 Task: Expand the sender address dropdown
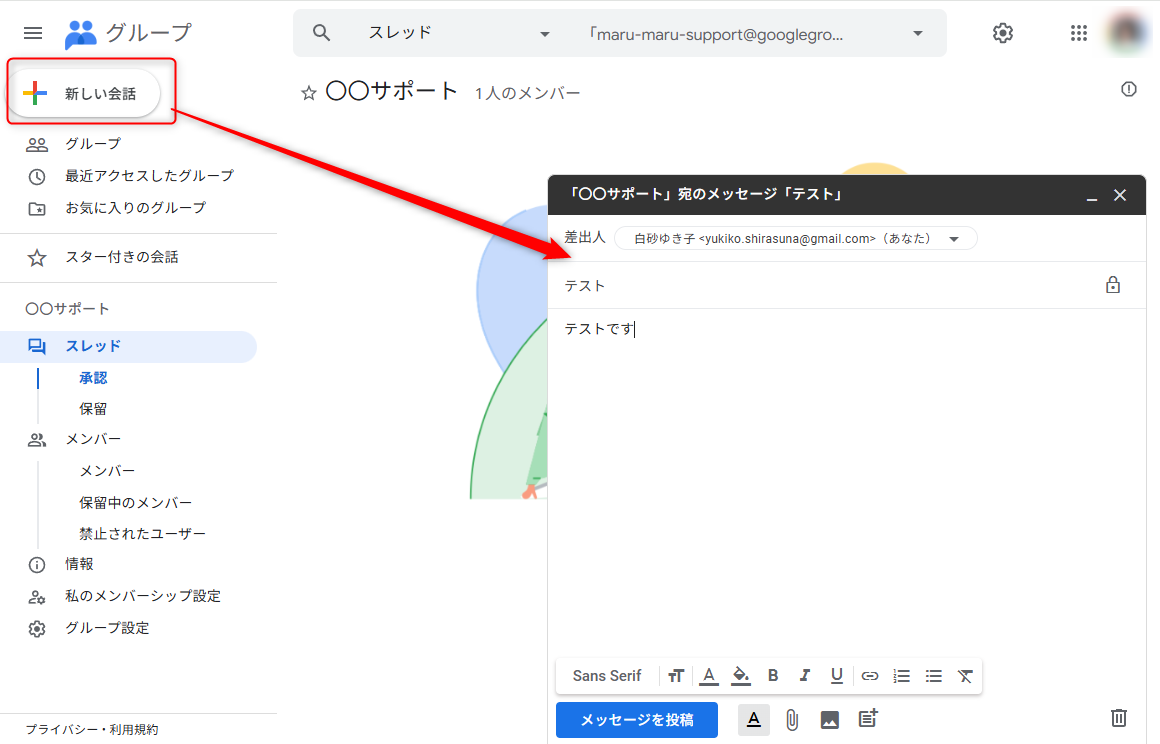click(954, 239)
